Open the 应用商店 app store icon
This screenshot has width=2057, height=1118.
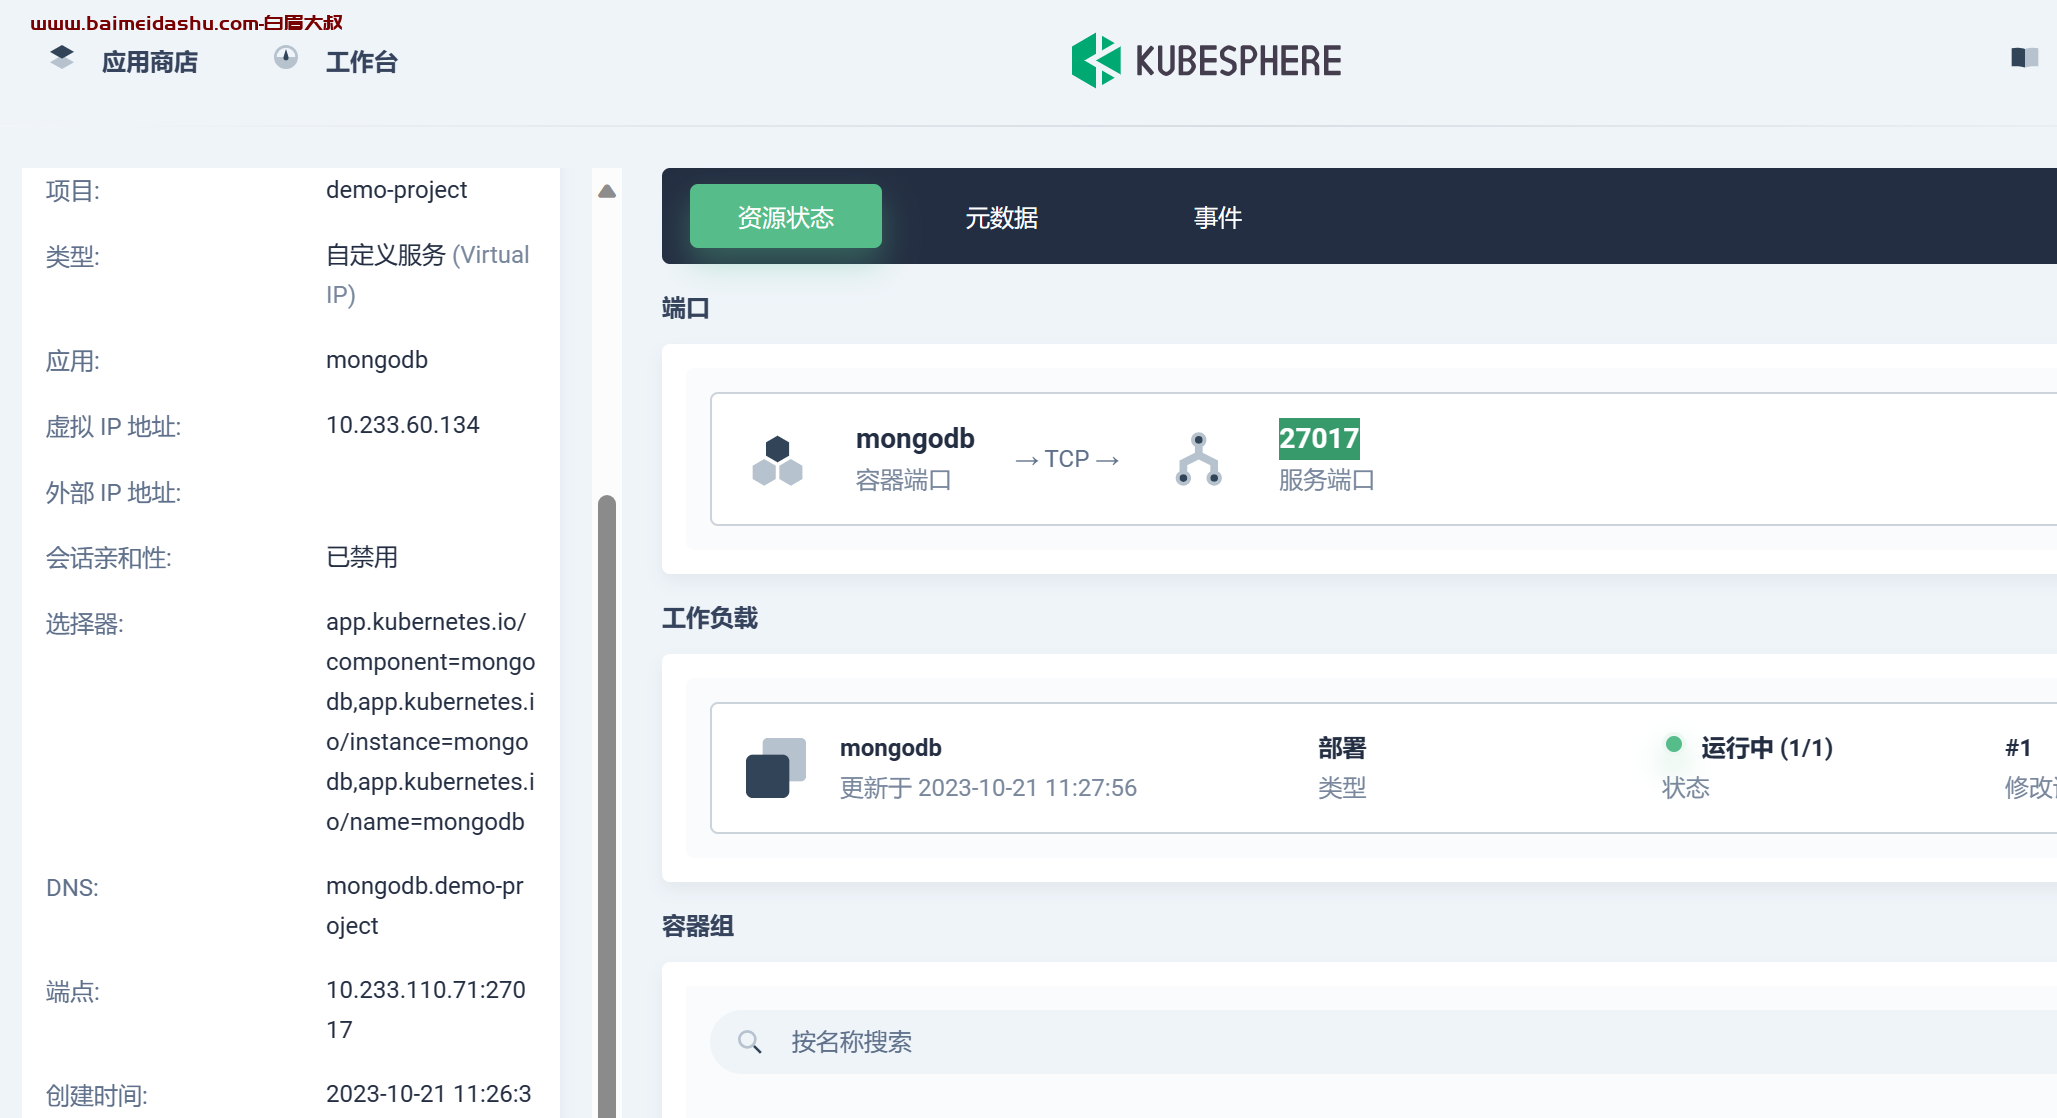[62, 57]
